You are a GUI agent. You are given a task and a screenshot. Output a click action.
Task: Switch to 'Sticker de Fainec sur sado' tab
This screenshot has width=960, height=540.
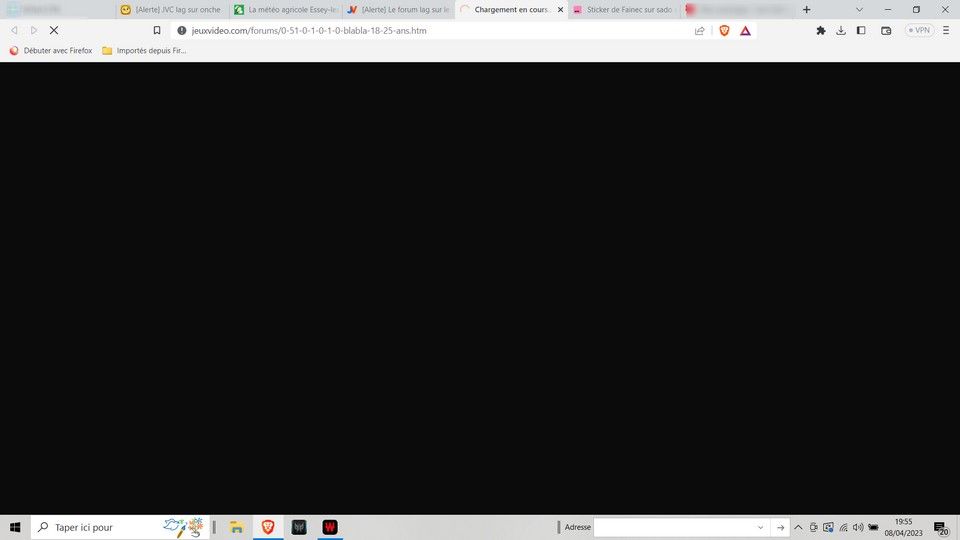(x=624, y=10)
